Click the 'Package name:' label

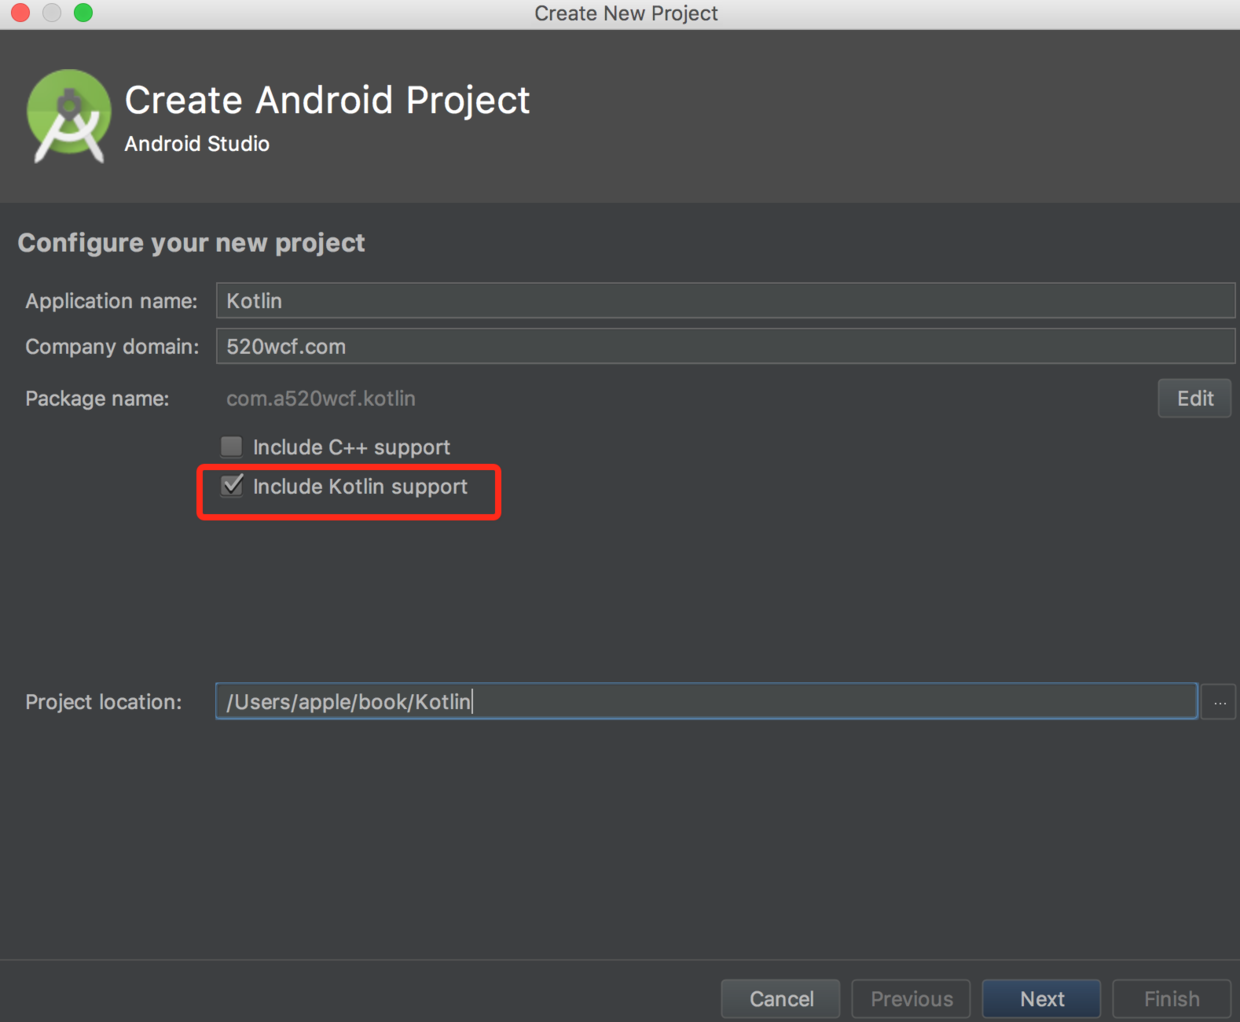coord(97,399)
